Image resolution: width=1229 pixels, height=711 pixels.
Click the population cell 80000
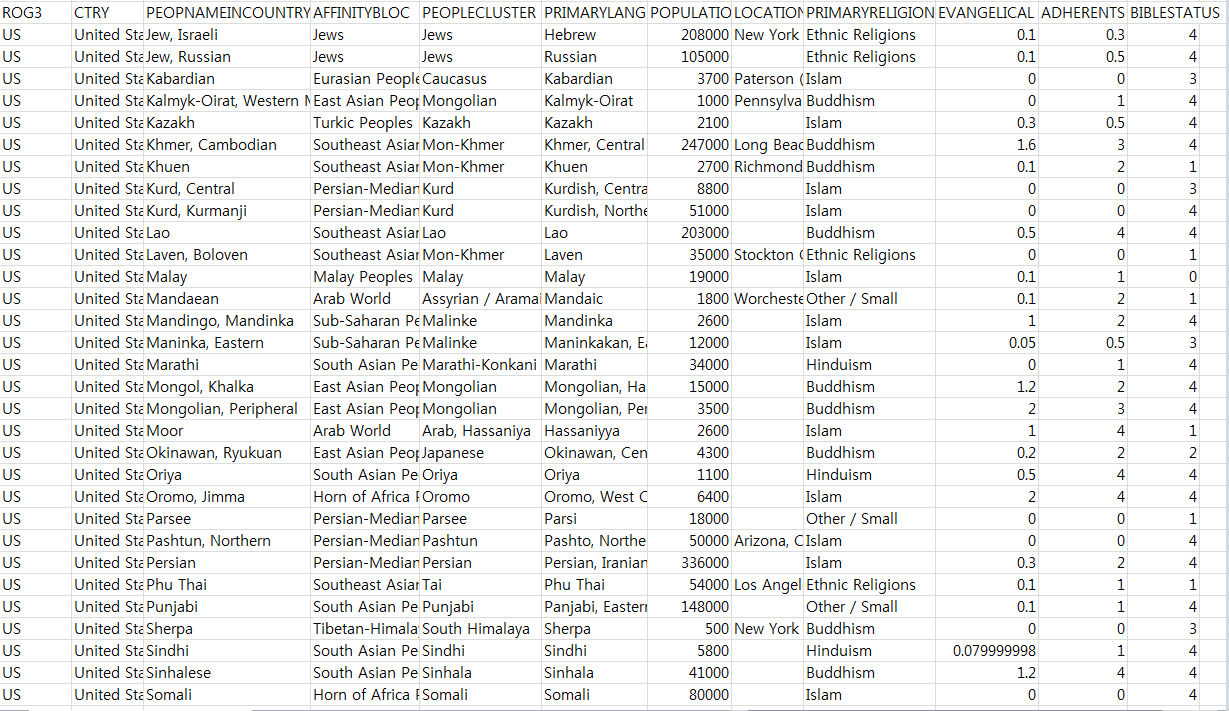[690, 695]
